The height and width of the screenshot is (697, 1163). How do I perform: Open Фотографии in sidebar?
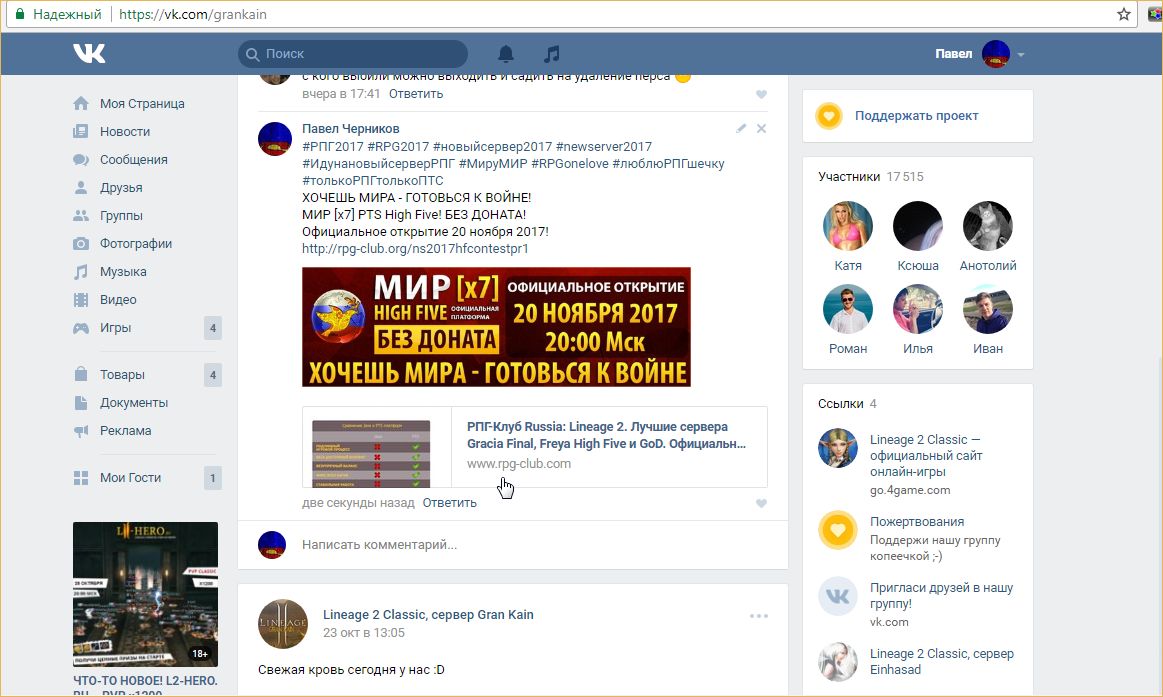click(x=136, y=243)
